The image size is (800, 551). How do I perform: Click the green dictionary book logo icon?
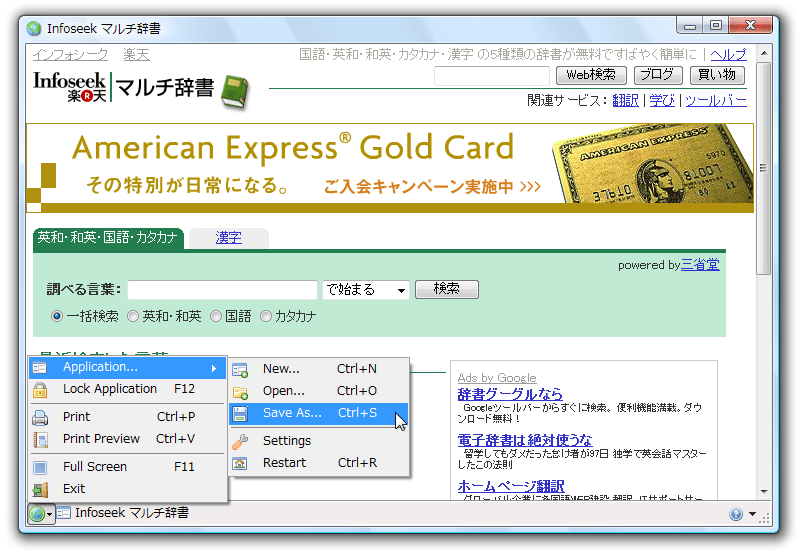click(235, 92)
